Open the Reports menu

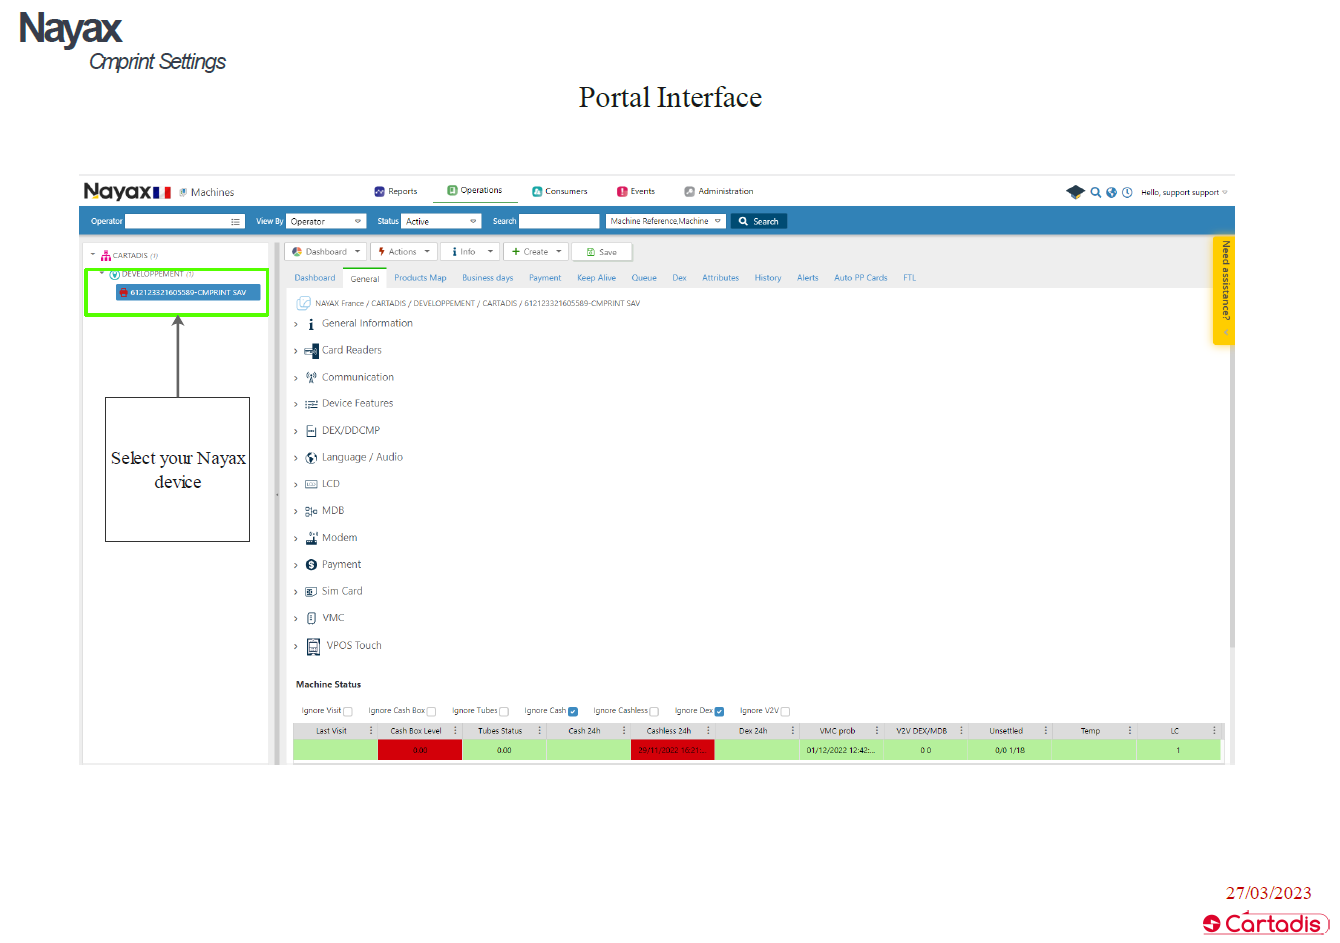tap(396, 192)
